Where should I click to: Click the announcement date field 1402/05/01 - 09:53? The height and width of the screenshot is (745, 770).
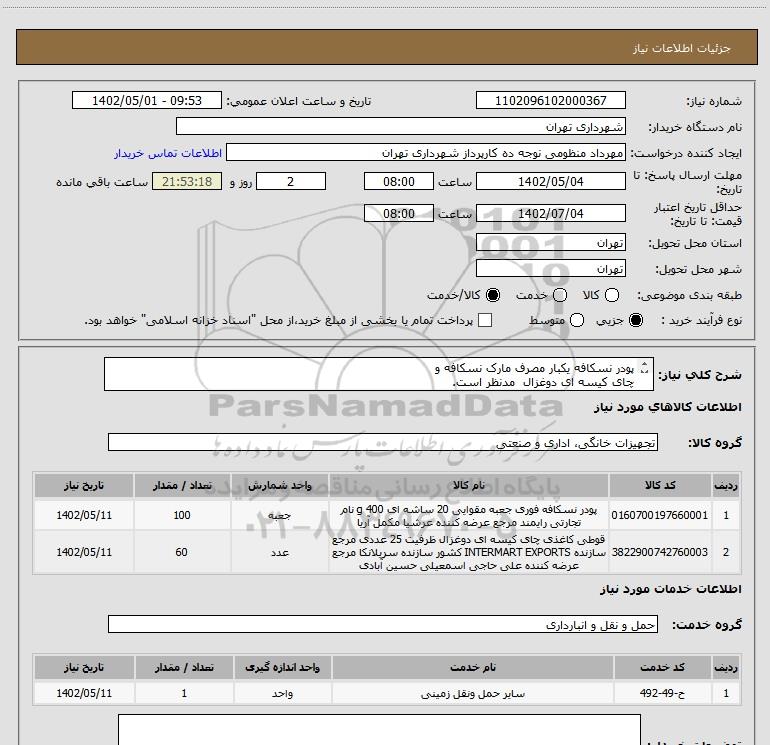(147, 100)
